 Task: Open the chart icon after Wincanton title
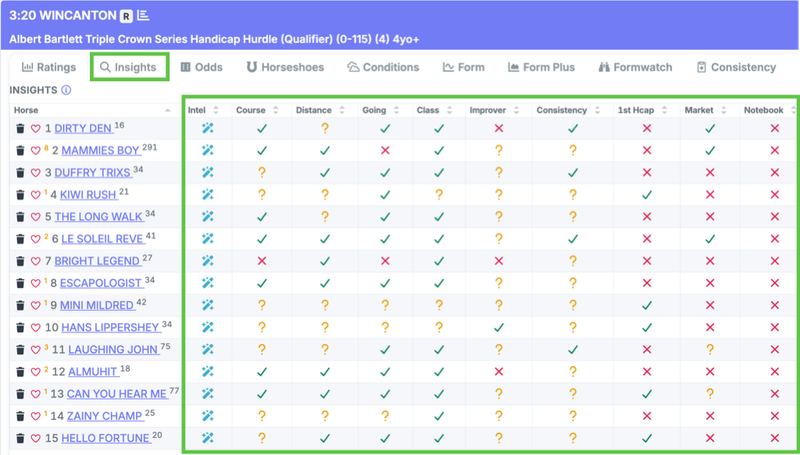tap(143, 16)
